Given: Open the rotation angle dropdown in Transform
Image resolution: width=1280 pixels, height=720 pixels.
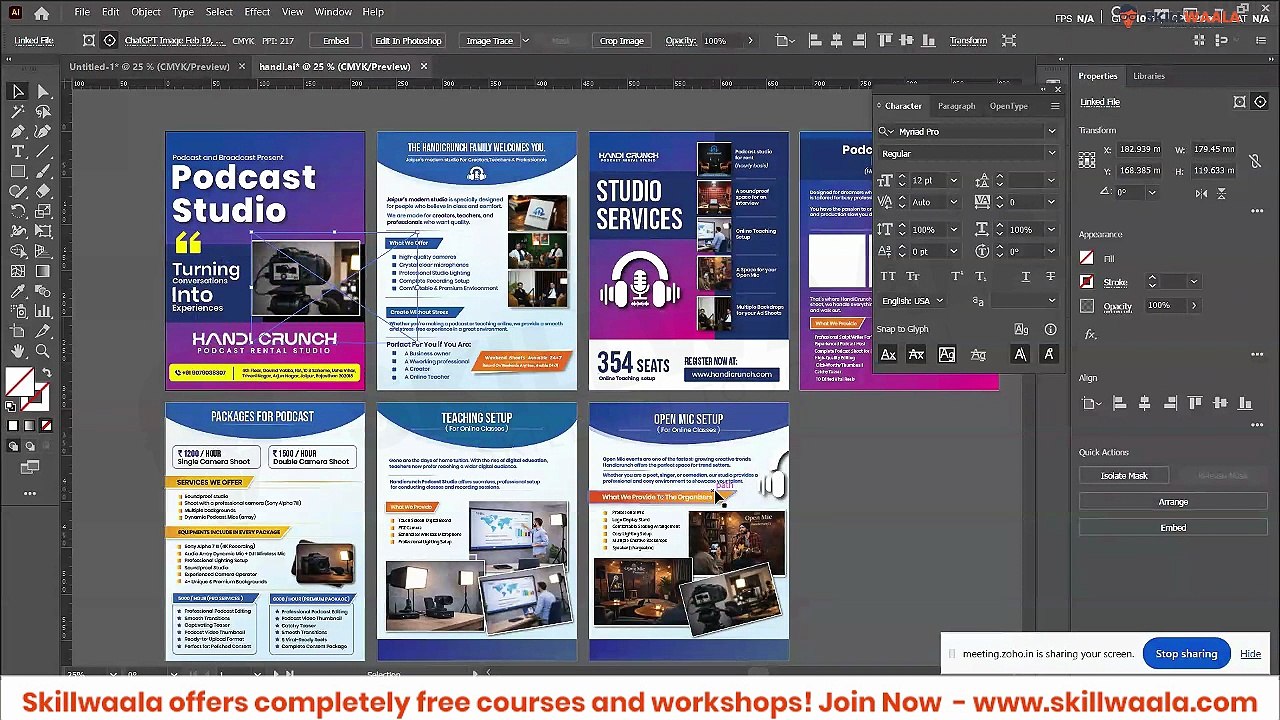Looking at the screenshot, I should 1151,192.
